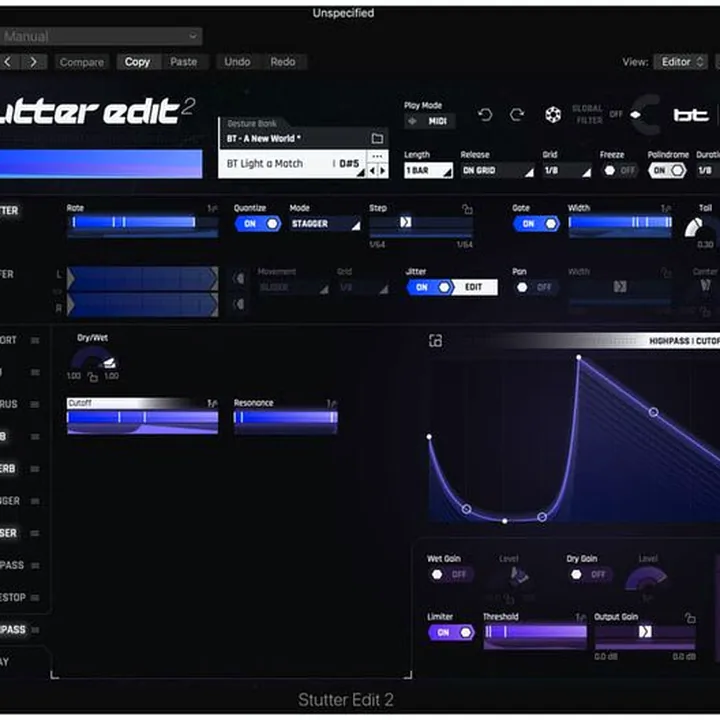Image resolution: width=720 pixels, height=720 pixels.
Task: Click the speaker icon of the R buffer
Action: click(239, 304)
